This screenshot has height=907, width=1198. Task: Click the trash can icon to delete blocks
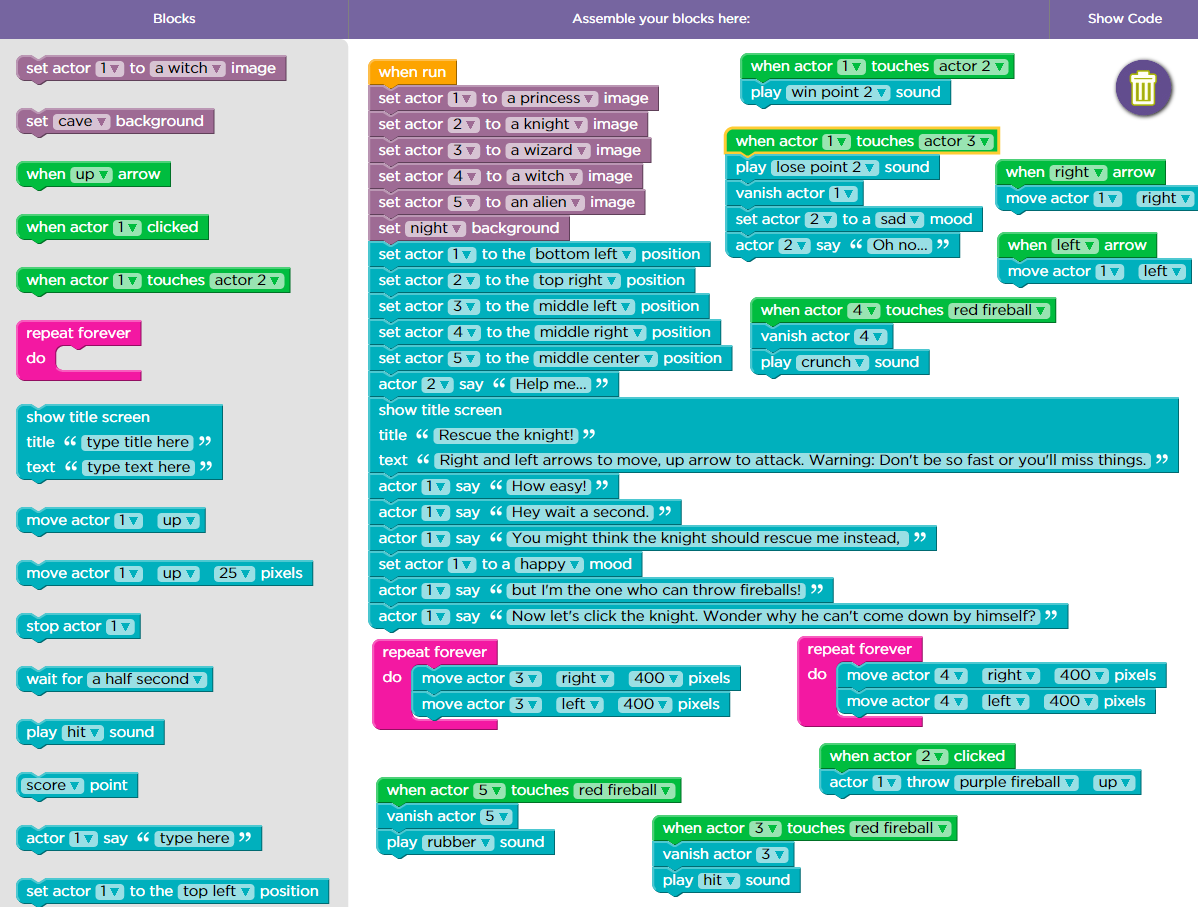pos(1143,89)
